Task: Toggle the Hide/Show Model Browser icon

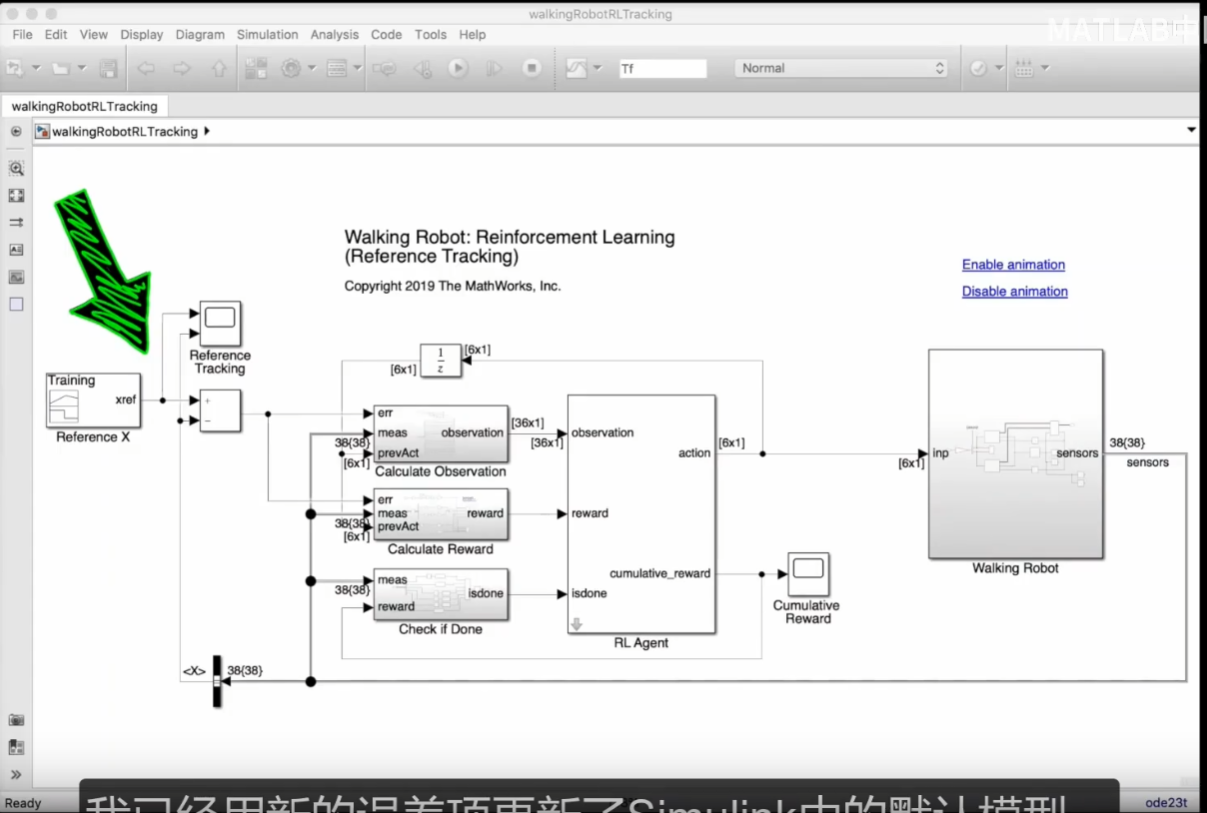Action: click(x=16, y=131)
